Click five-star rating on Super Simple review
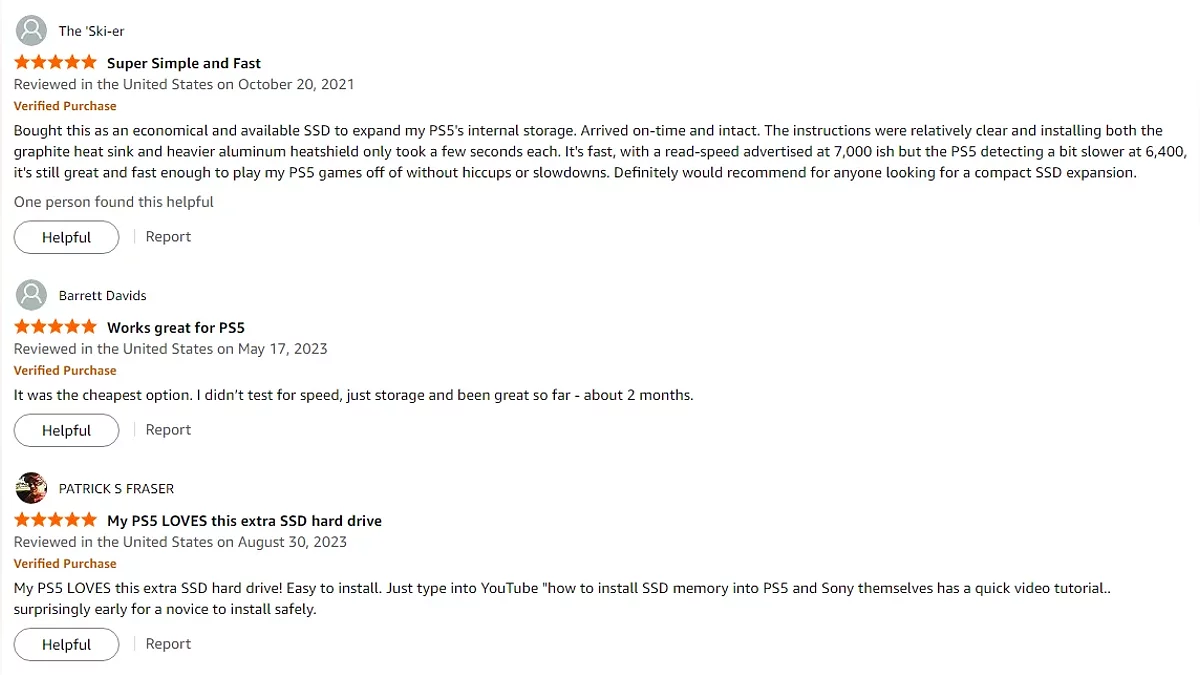Image resolution: width=1200 pixels, height=675 pixels. coord(55,63)
